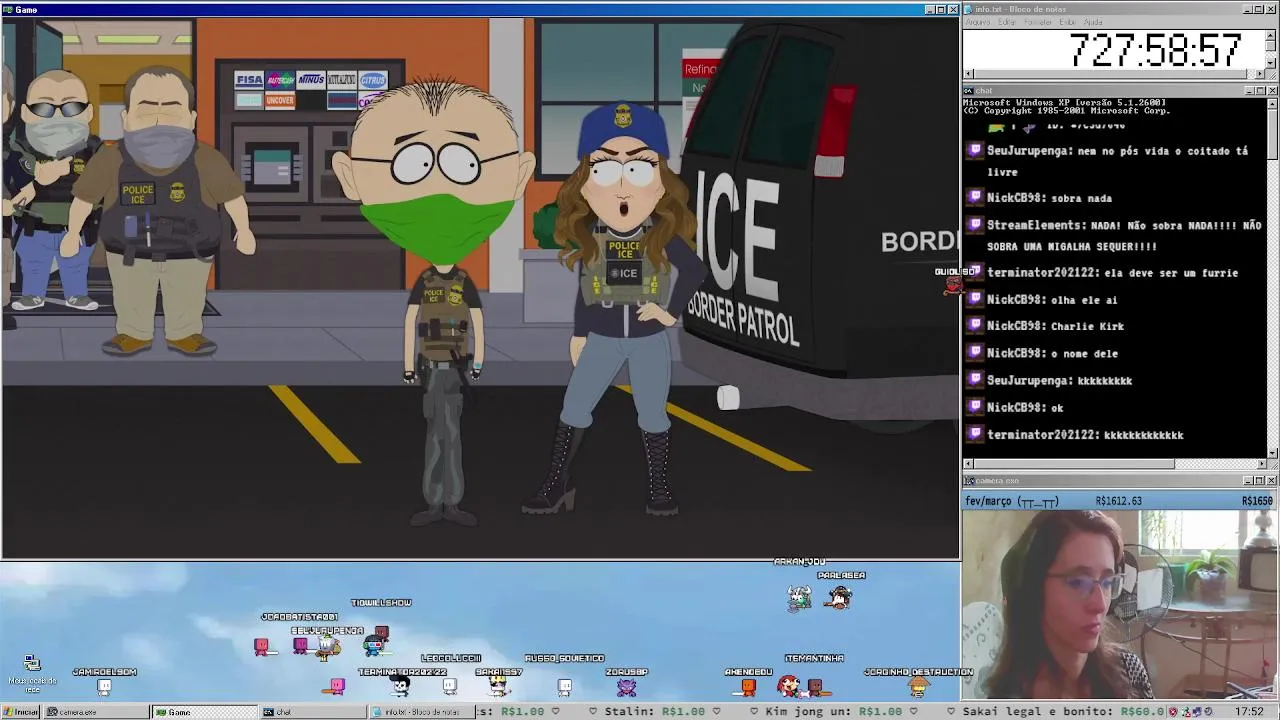The height and width of the screenshot is (720, 1280).
Task: Click Notepad horizontal scroll left arrow
Action: pos(968,74)
